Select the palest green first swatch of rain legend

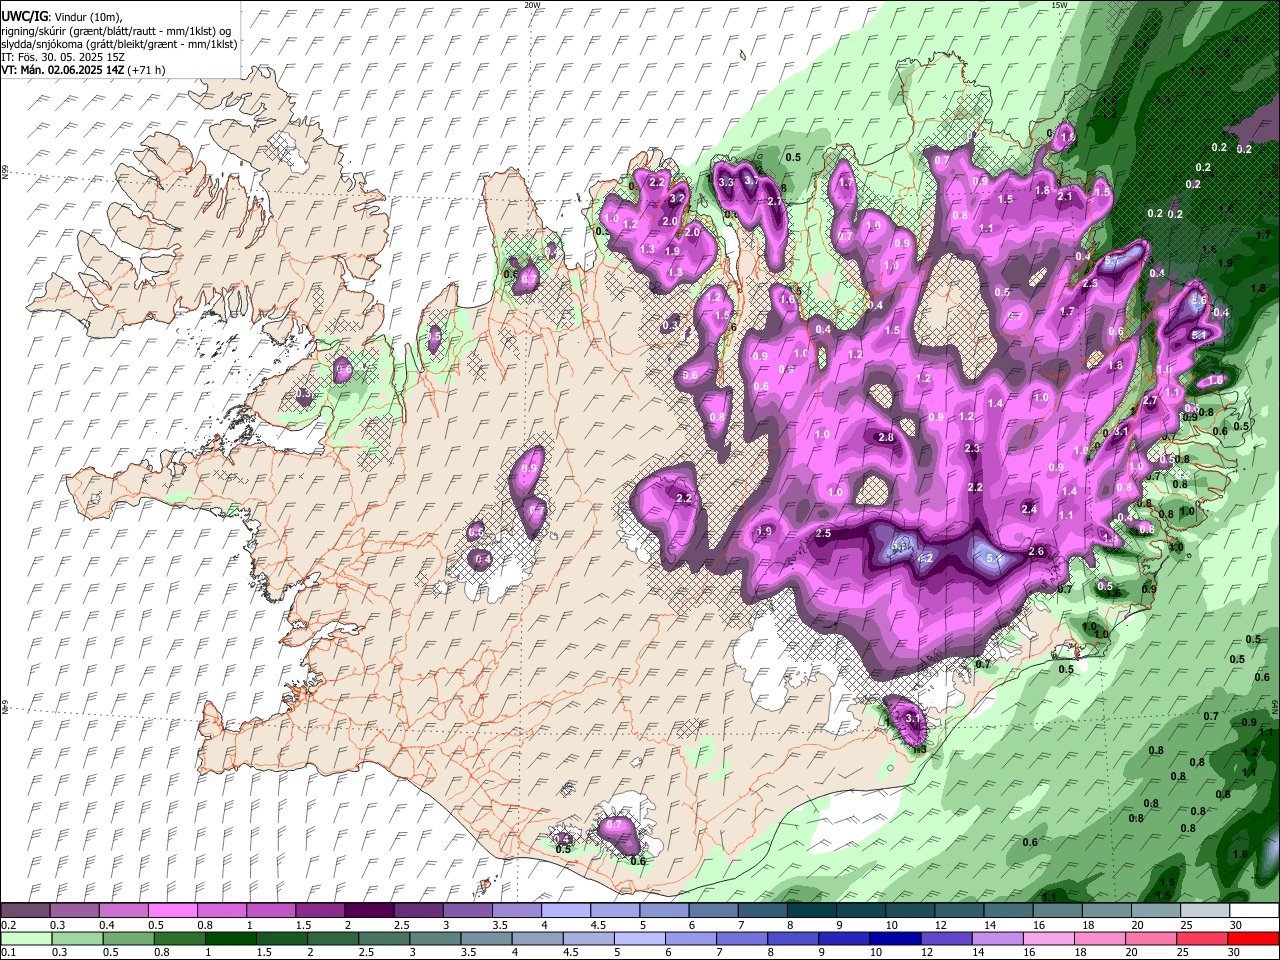25,939
